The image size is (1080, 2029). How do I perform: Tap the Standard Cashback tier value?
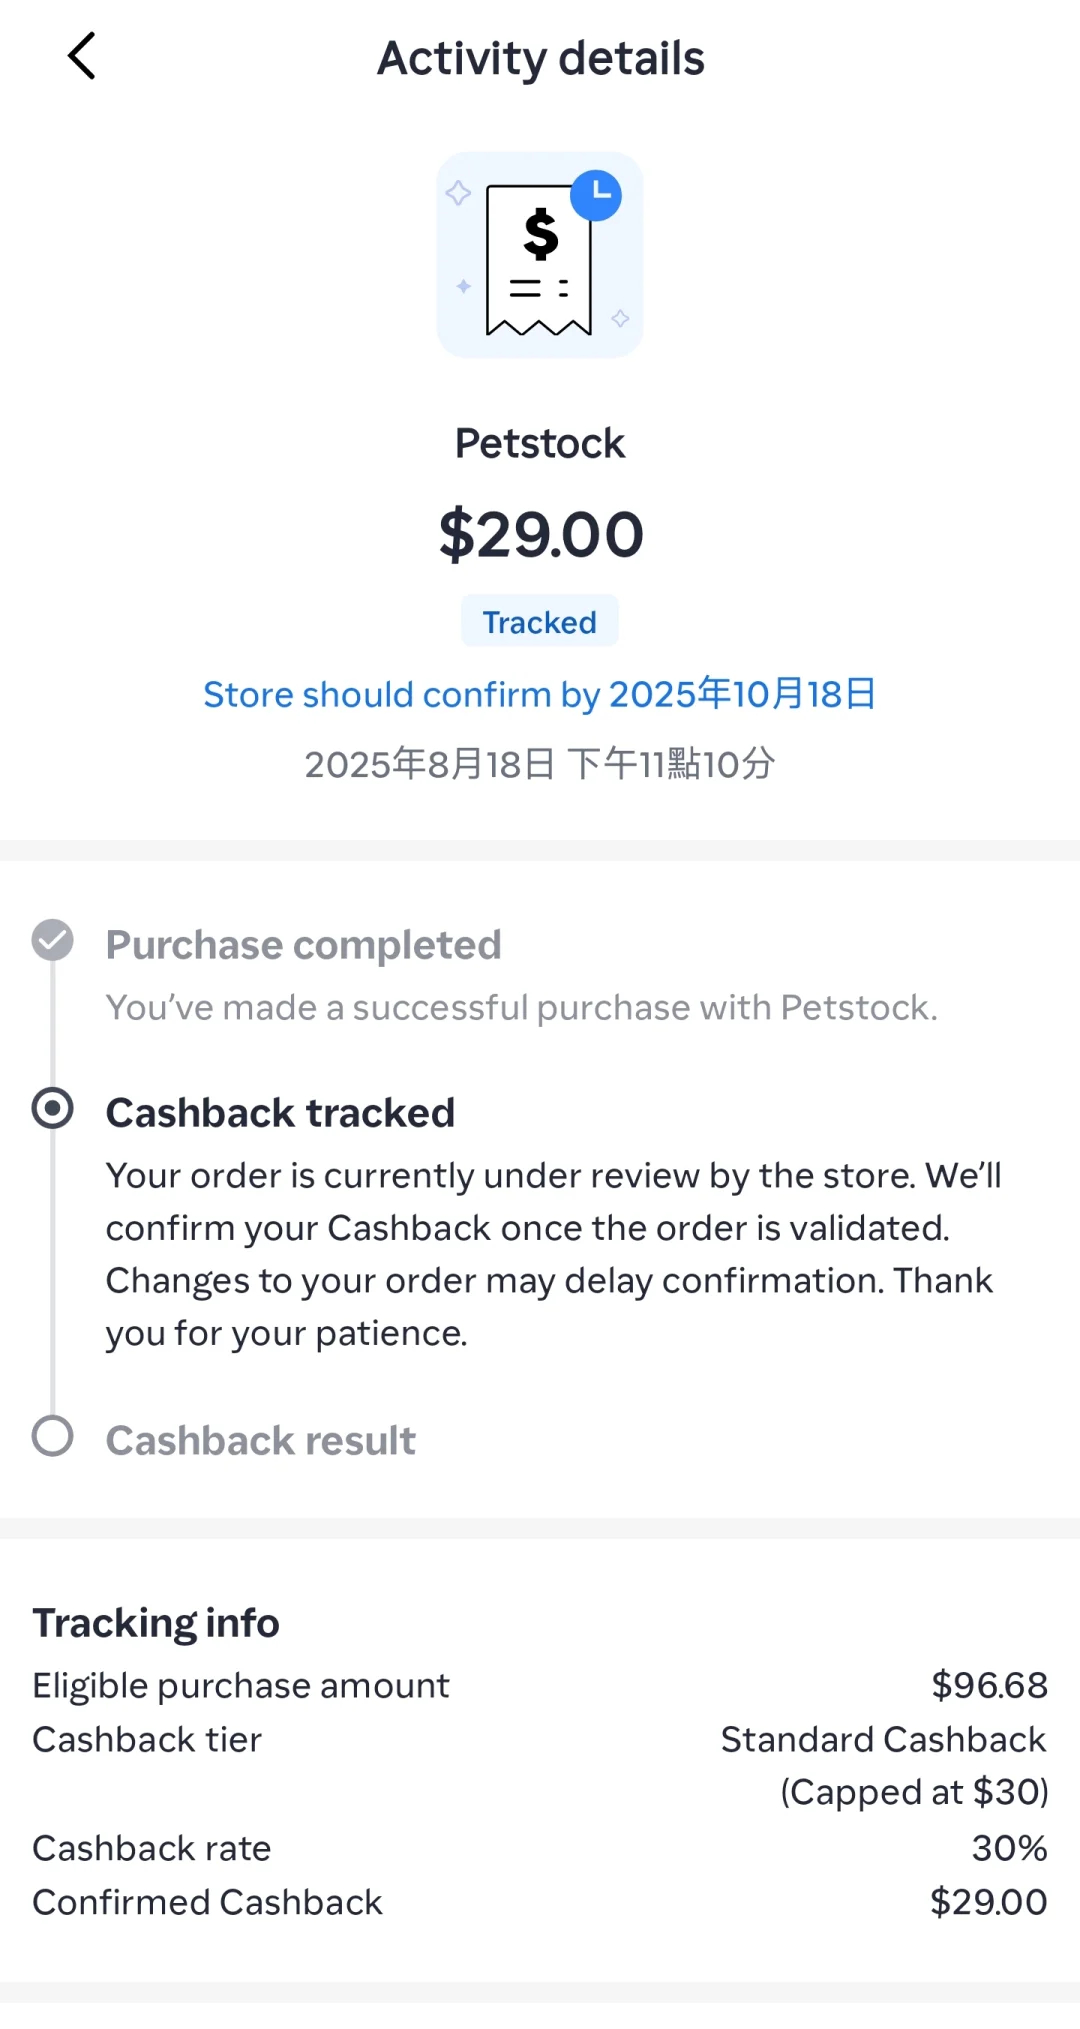(x=884, y=1740)
